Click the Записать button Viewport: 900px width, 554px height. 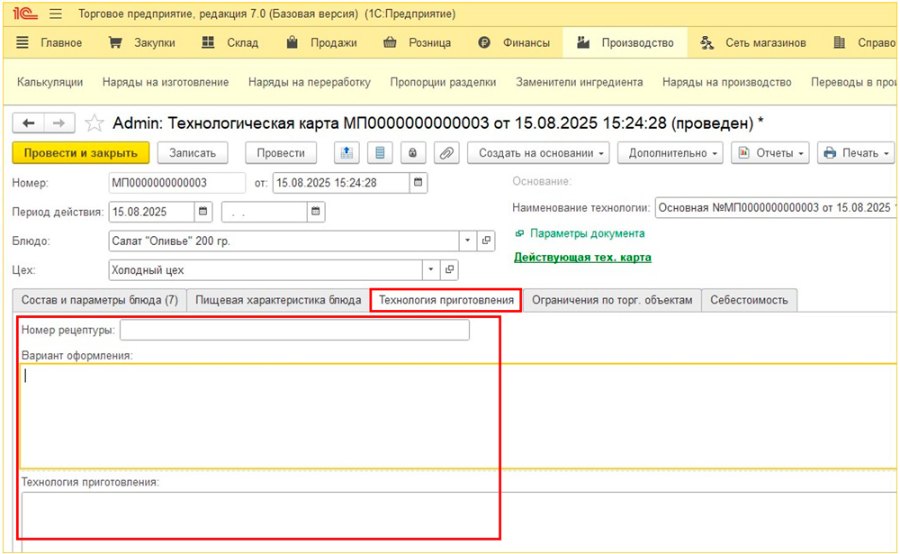(192, 153)
